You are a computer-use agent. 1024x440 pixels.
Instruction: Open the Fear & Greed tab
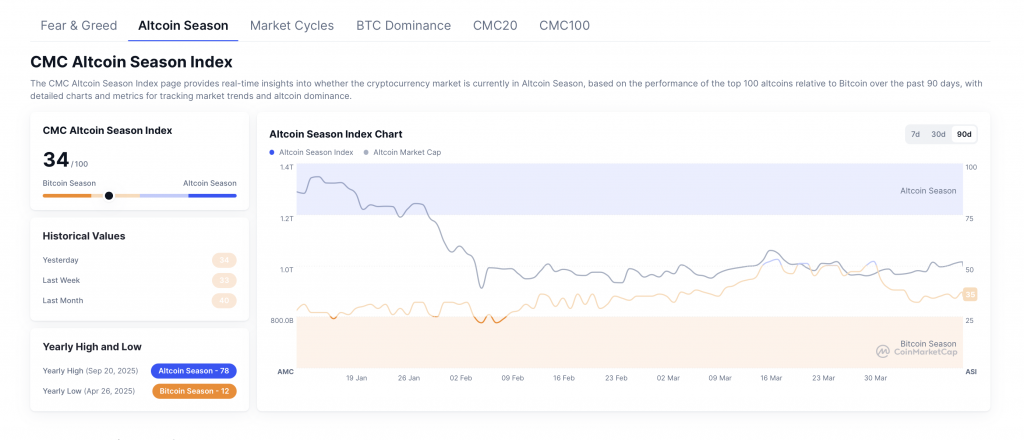coord(78,25)
